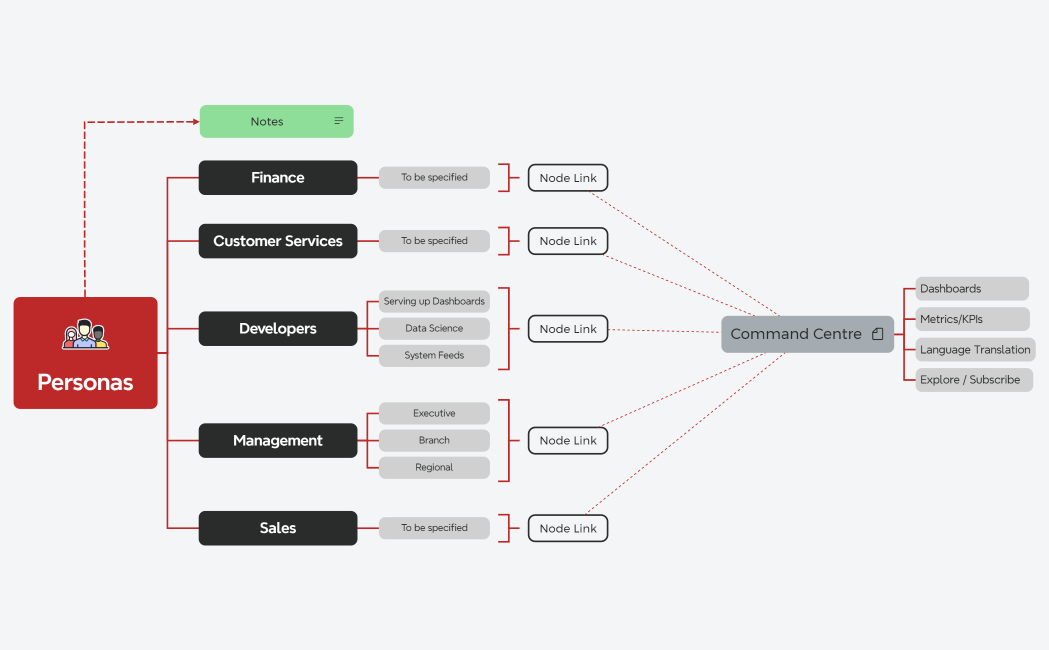Click the people icon above Personas

coord(85,335)
